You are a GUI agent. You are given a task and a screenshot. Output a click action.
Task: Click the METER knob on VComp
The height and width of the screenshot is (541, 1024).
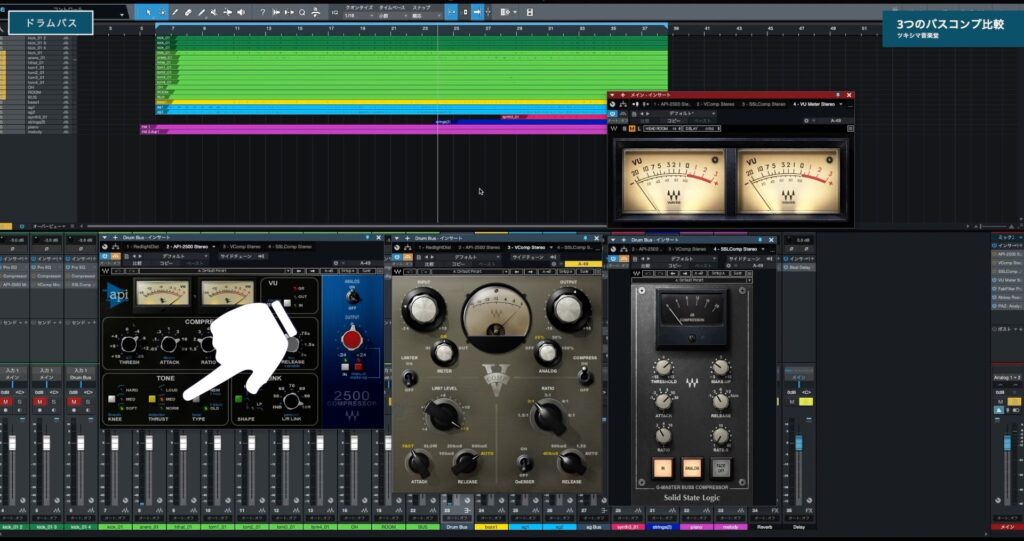443,353
